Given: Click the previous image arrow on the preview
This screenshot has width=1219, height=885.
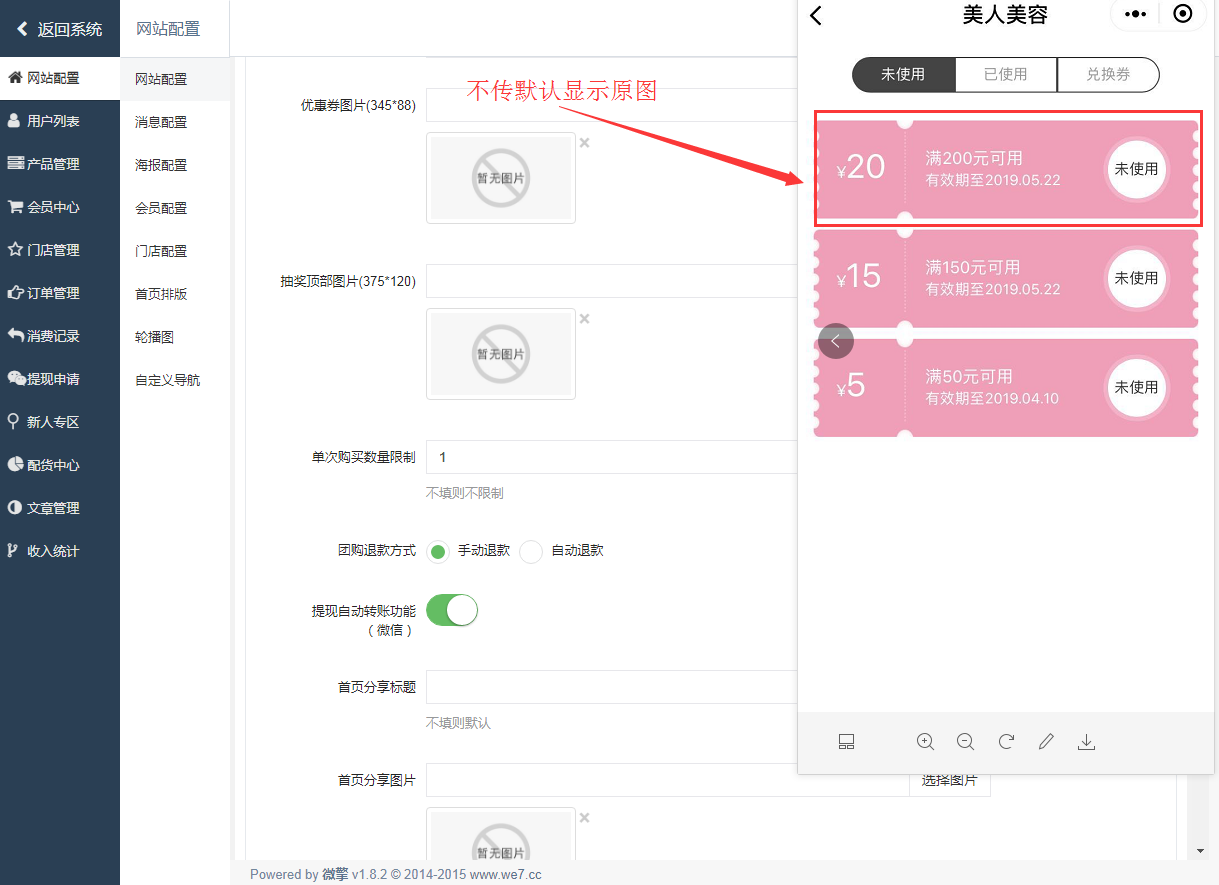Looking at the screenshot, I should pos(836,341).
